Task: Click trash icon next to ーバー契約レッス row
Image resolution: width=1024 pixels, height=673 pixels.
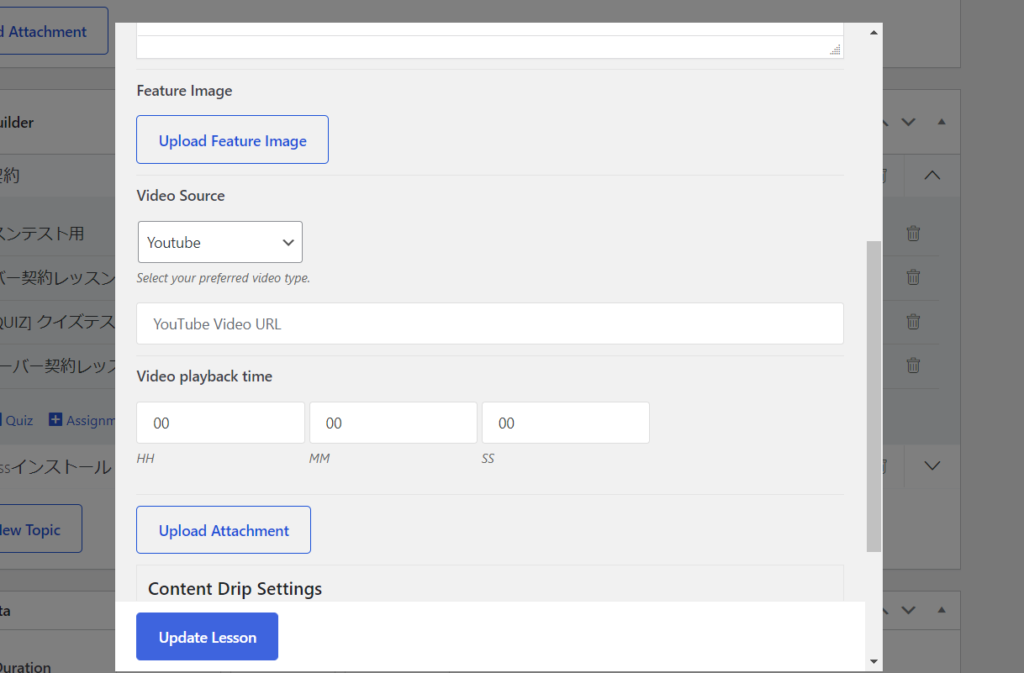Action: (913, 366)
